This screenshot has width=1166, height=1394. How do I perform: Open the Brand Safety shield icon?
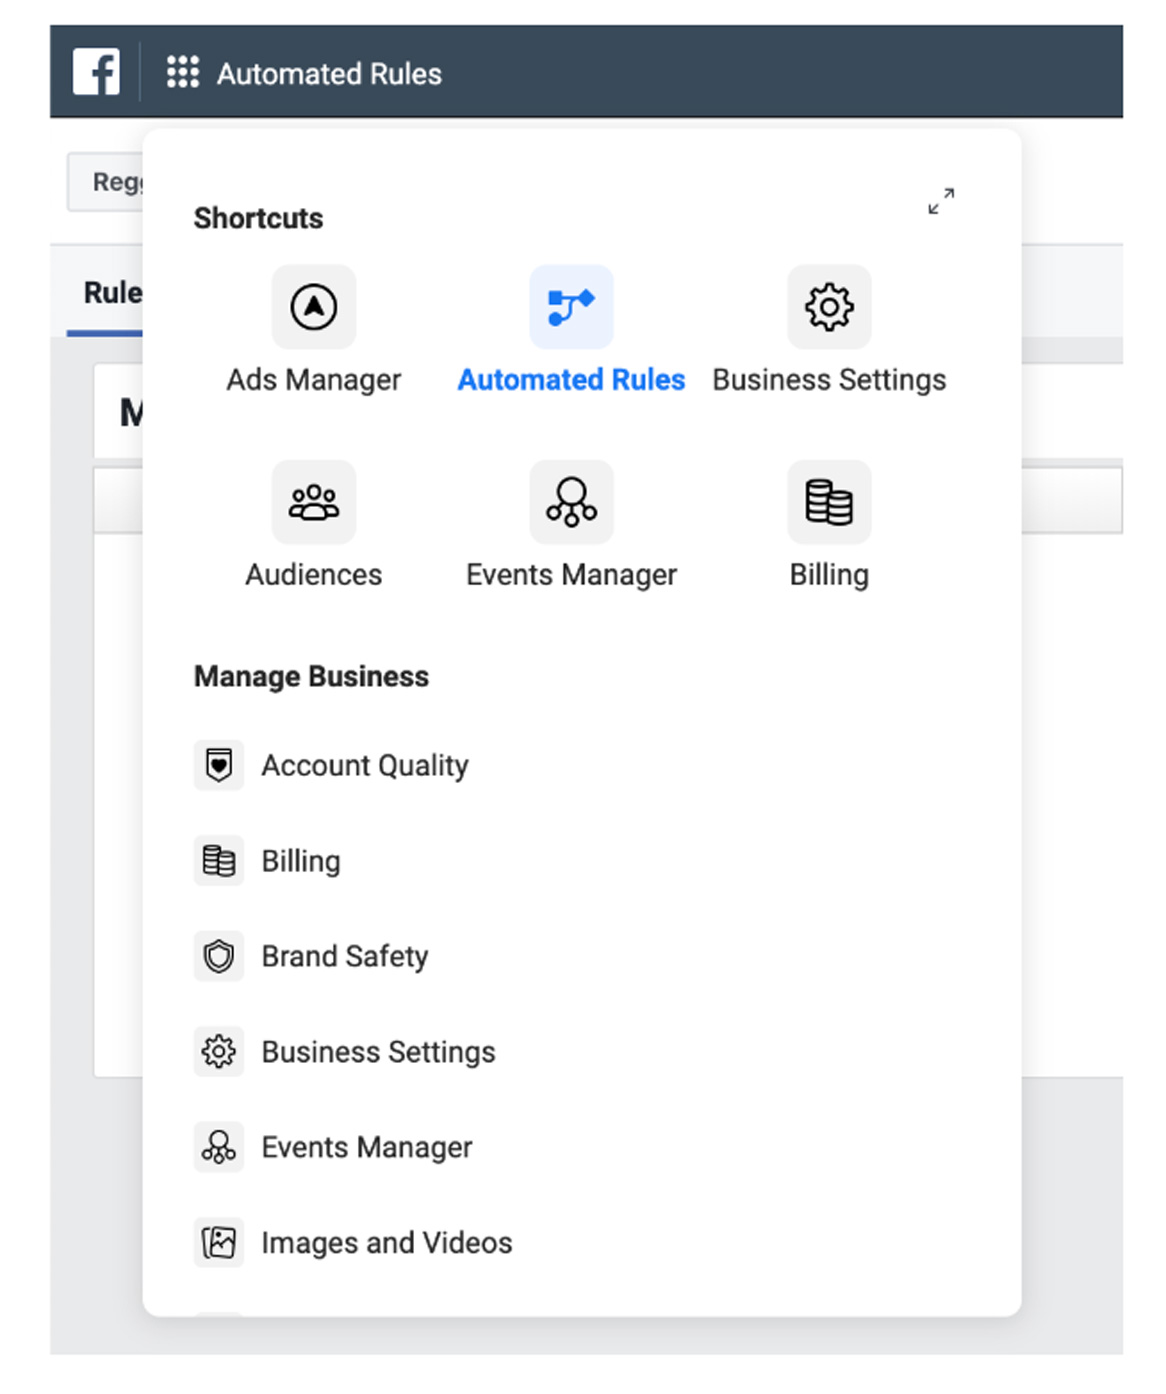pyautogui.click(x=219, y=956)
